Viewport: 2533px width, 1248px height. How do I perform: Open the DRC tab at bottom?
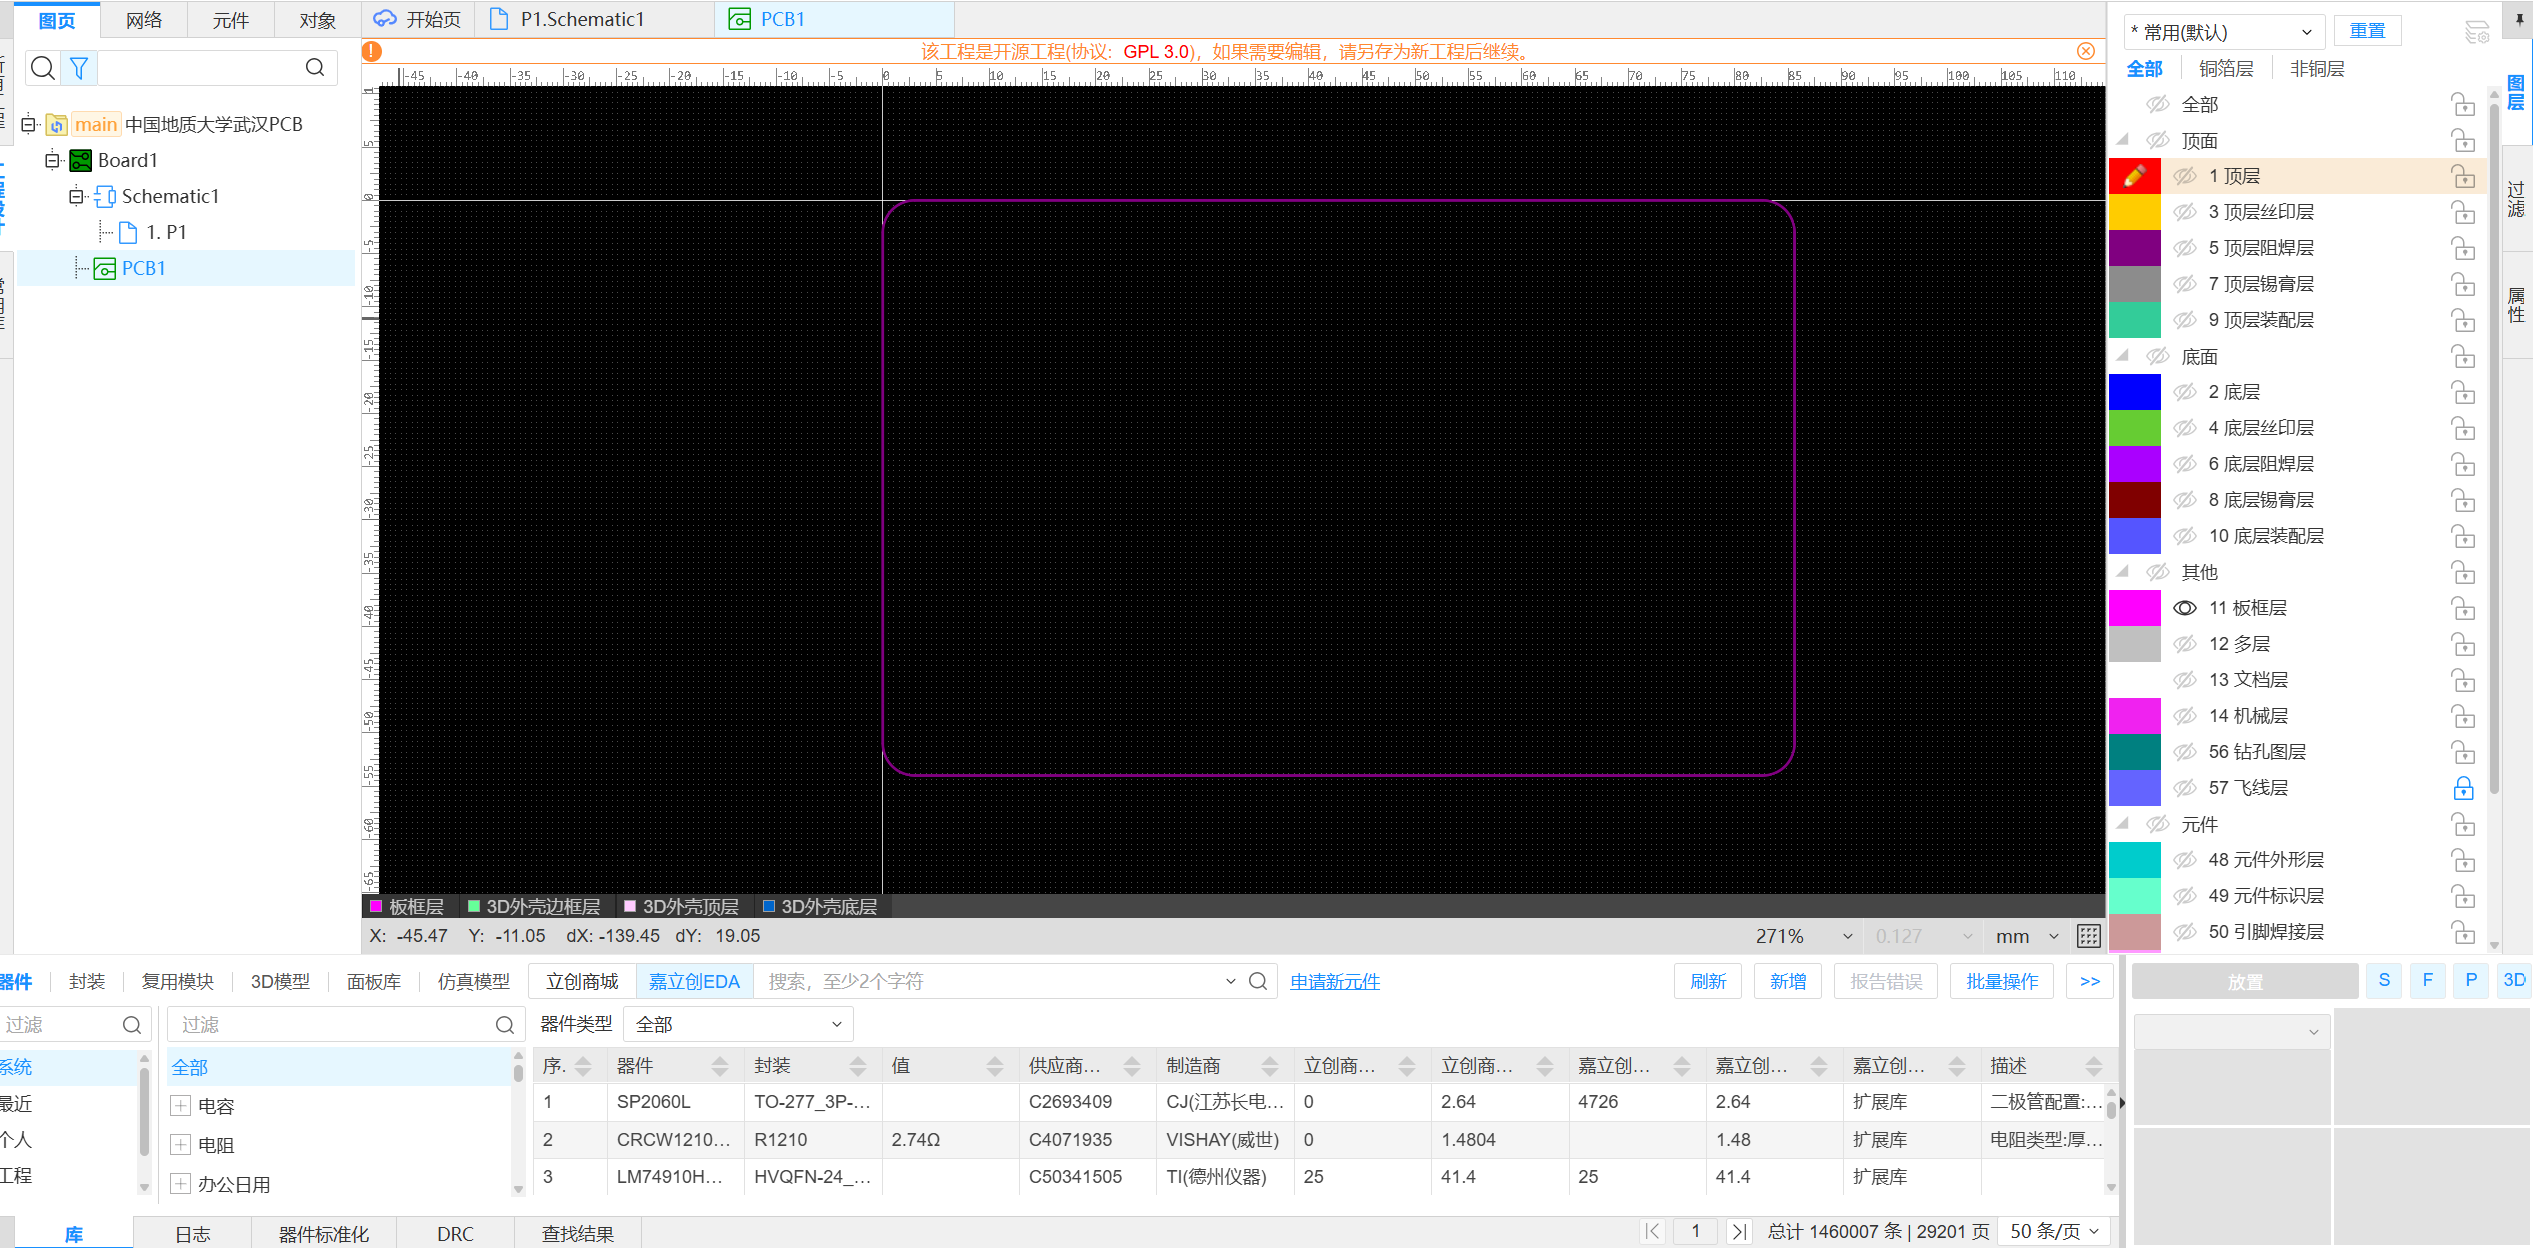point(455,1234)
